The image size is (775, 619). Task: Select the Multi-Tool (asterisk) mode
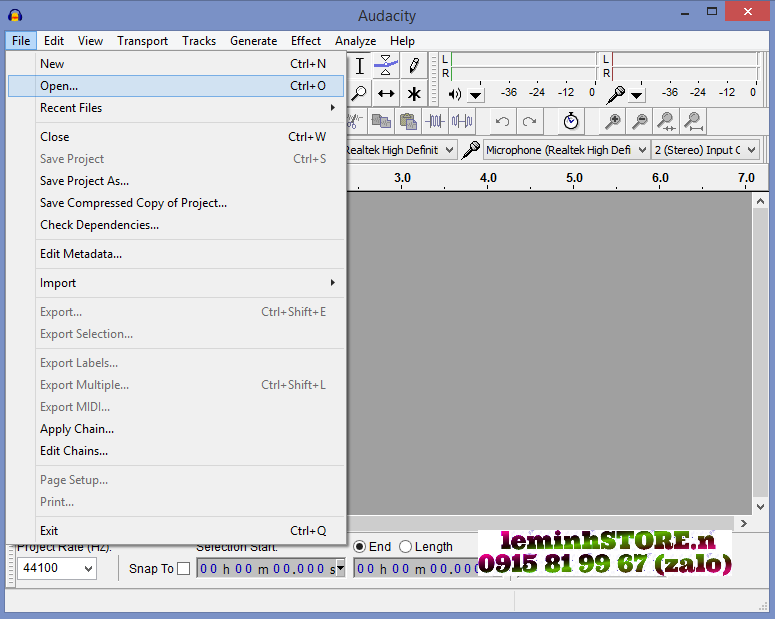point(414,93)
